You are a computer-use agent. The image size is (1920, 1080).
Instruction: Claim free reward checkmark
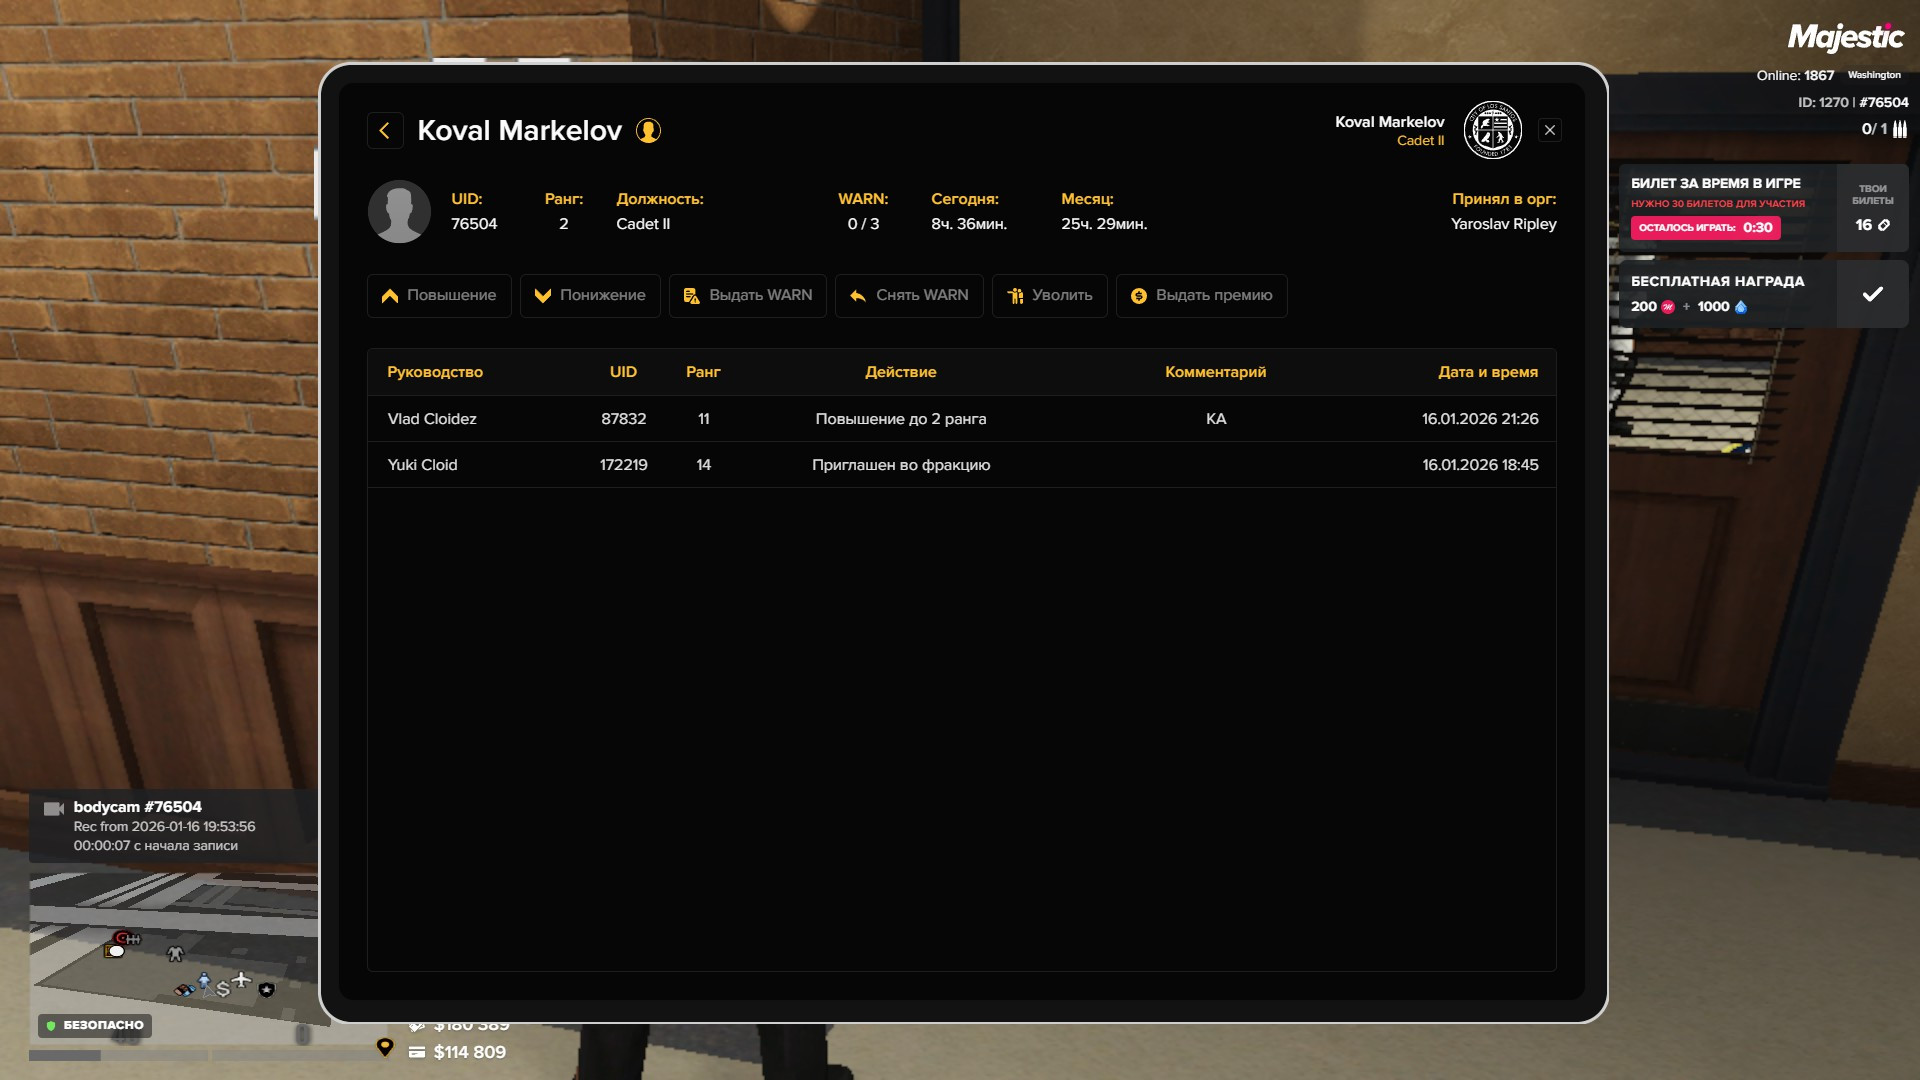pos(1872,294)
